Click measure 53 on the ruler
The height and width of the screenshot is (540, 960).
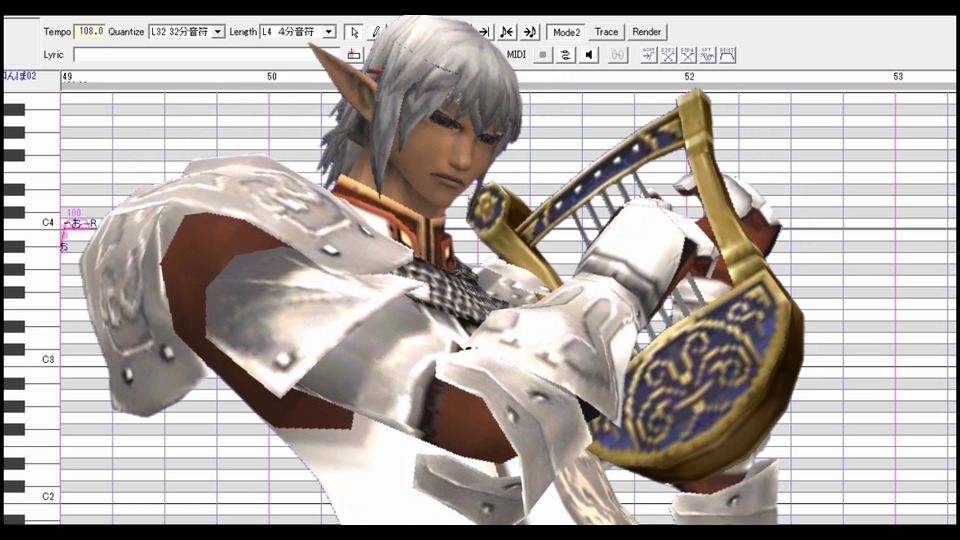pos(898,77)
